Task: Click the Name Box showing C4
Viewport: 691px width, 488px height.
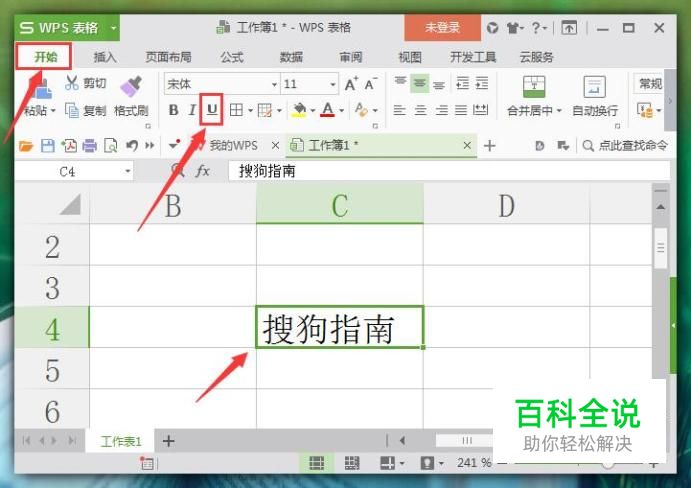Action: pyautogui.click(x=74, y=171)
